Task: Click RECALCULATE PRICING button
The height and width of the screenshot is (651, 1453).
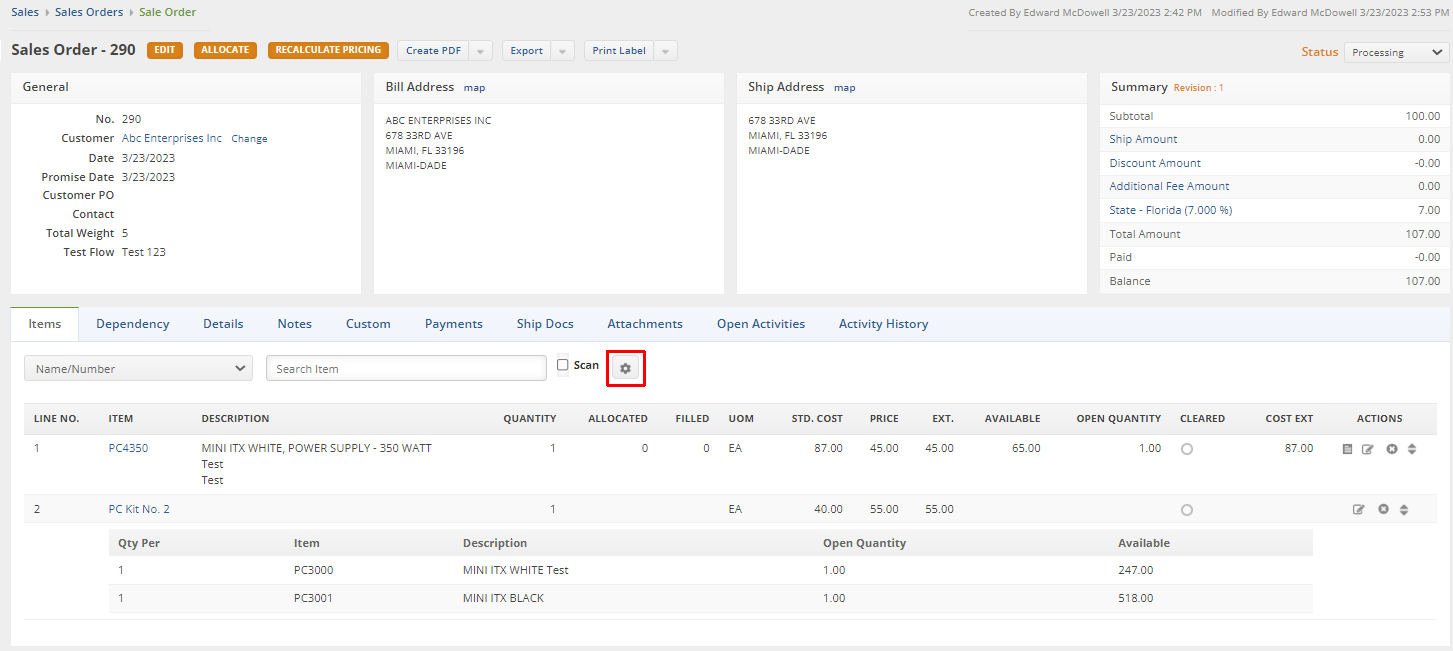Action: tap(328, 50)
